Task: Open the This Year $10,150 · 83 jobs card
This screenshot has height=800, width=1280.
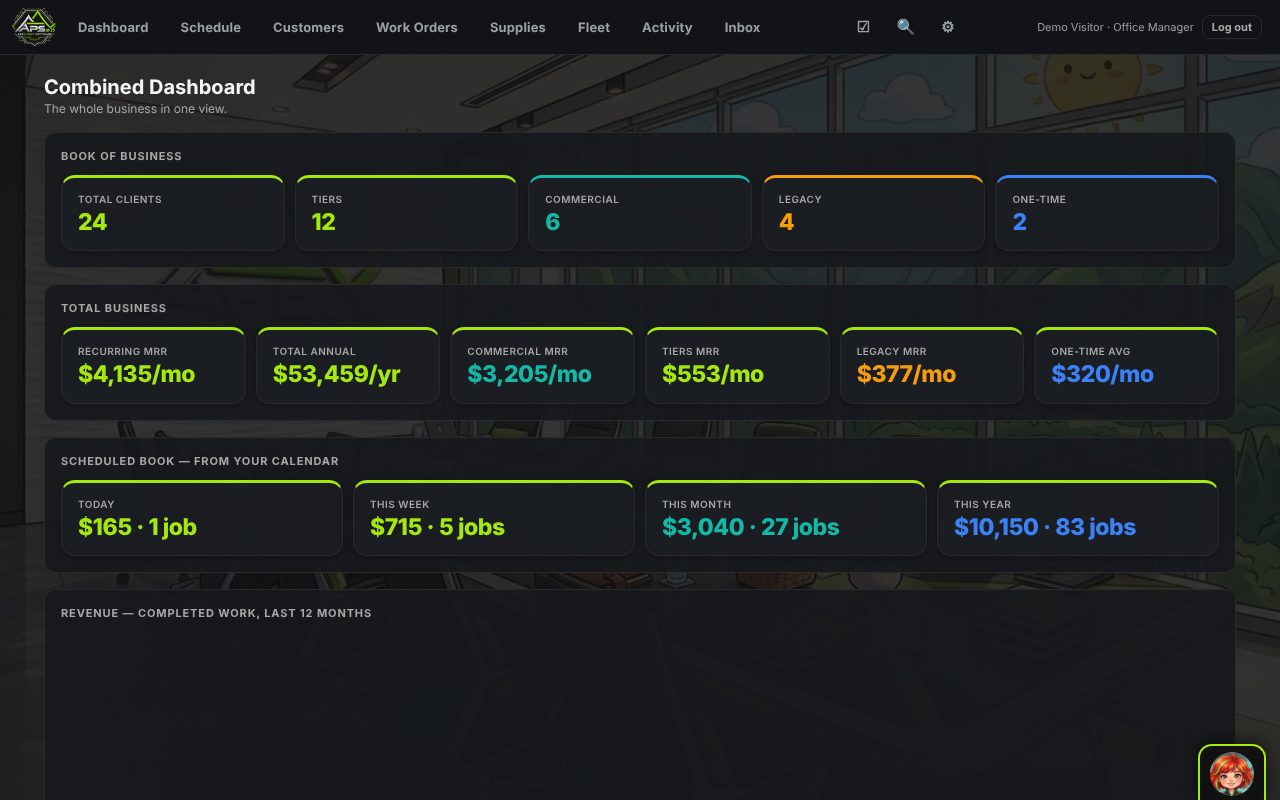Action: pyautogui.click(x=1078, y=518)
